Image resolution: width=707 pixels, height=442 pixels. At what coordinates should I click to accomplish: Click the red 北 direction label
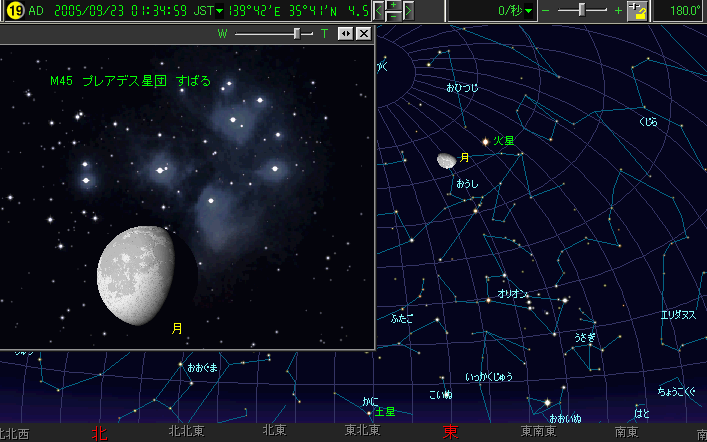point(99,432)
